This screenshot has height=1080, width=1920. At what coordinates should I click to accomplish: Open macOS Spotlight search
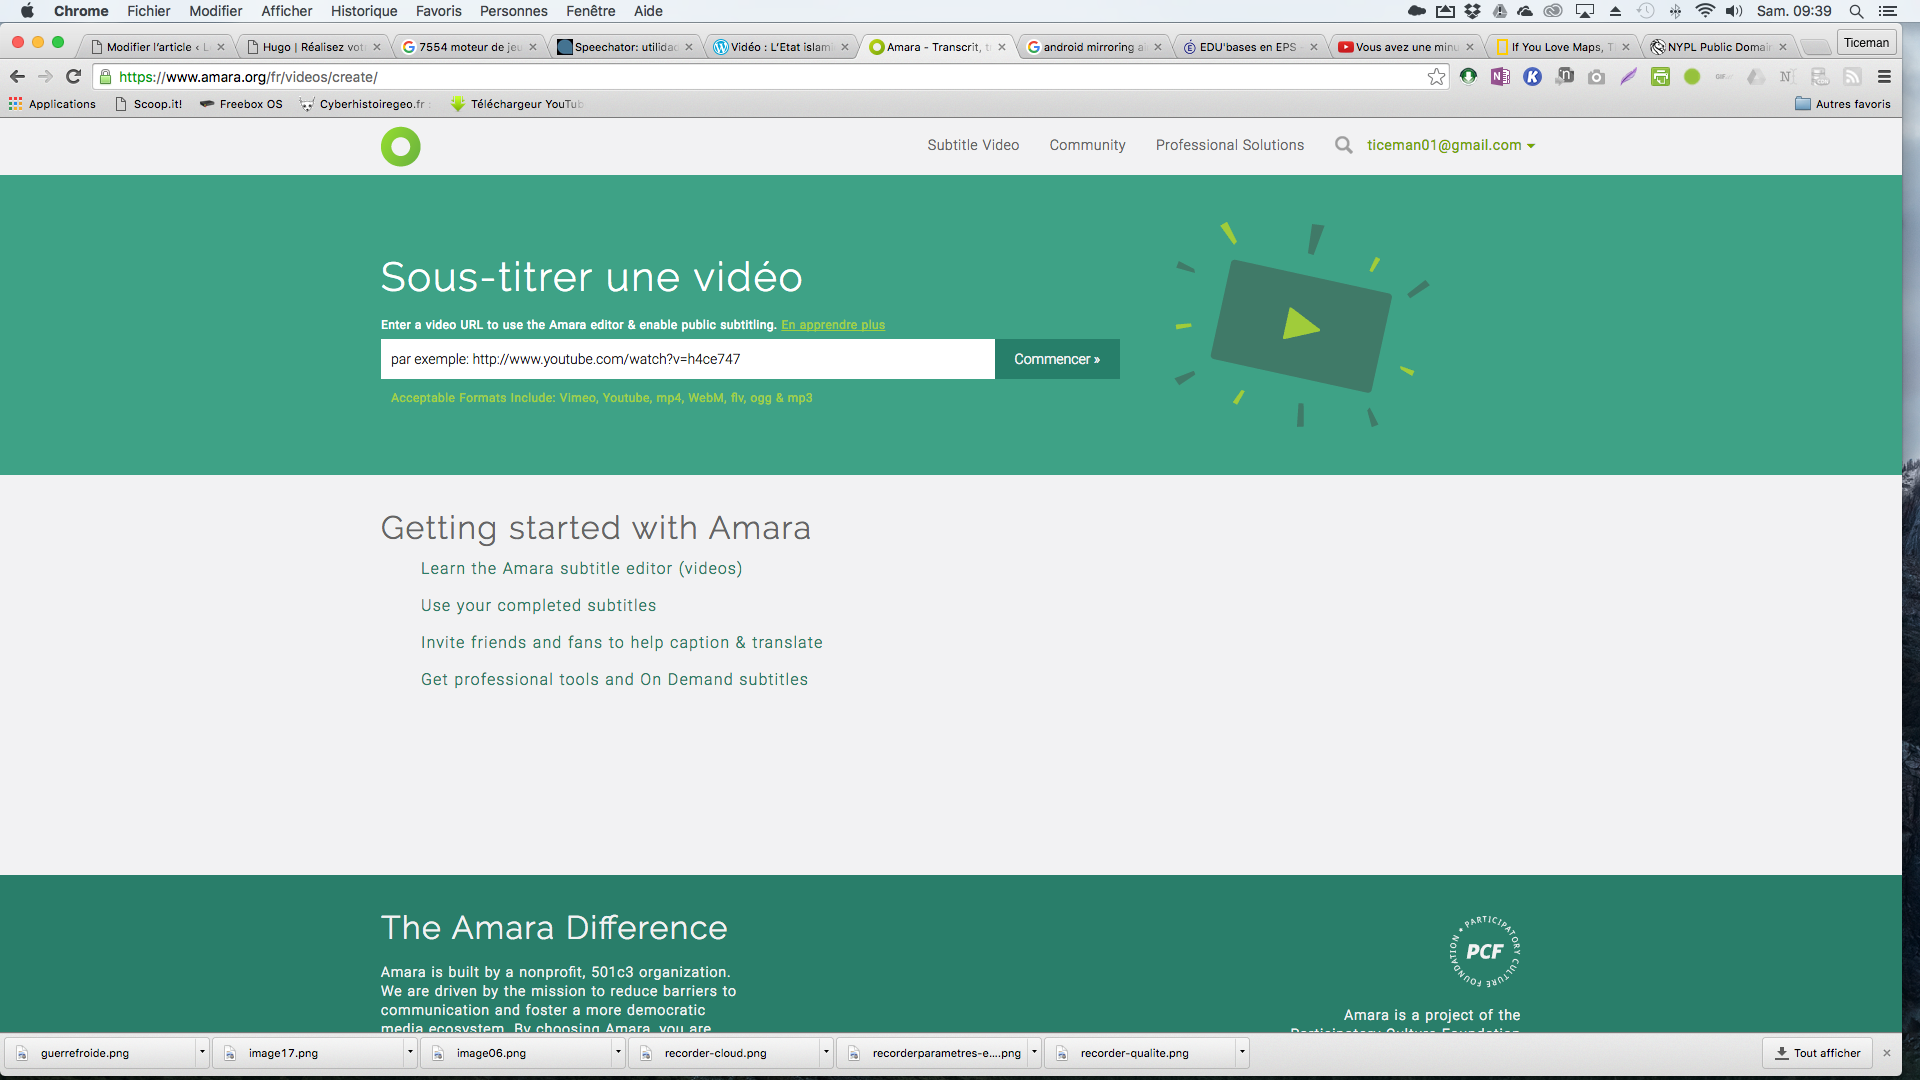pyautogui.click(x=1856, y=11)
